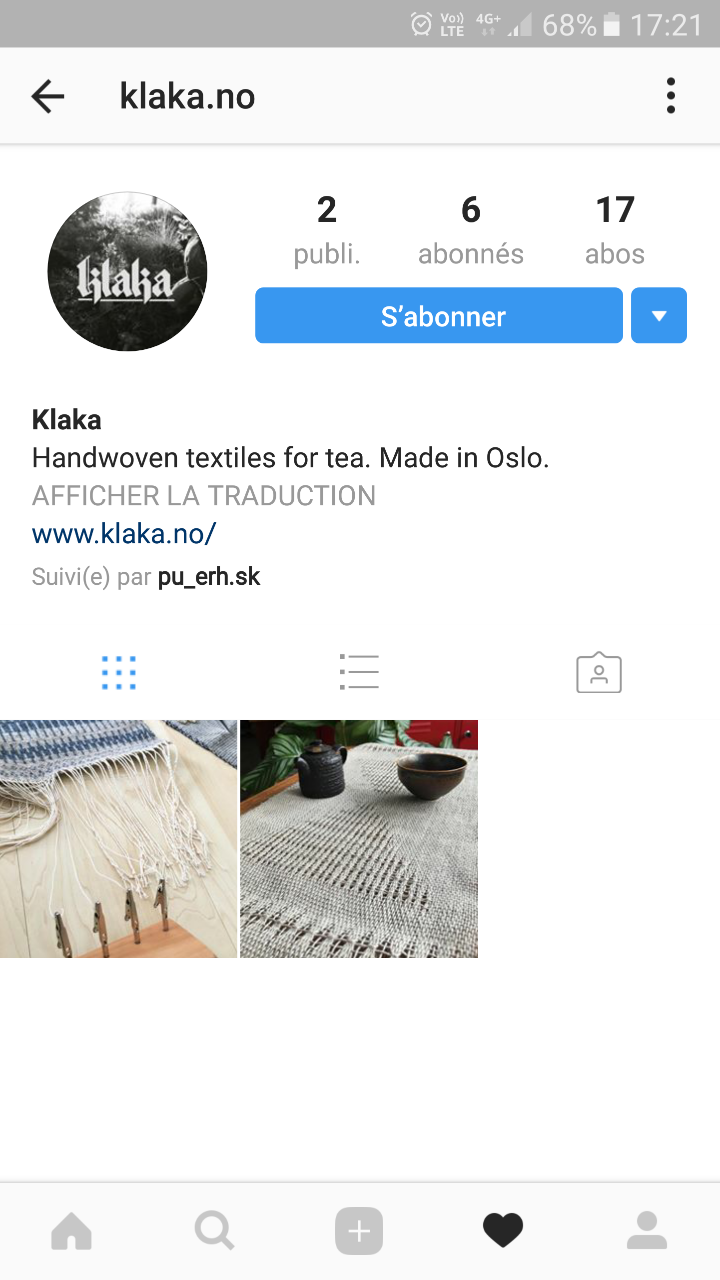Tap the Klaka profile picture

point(127,271)
